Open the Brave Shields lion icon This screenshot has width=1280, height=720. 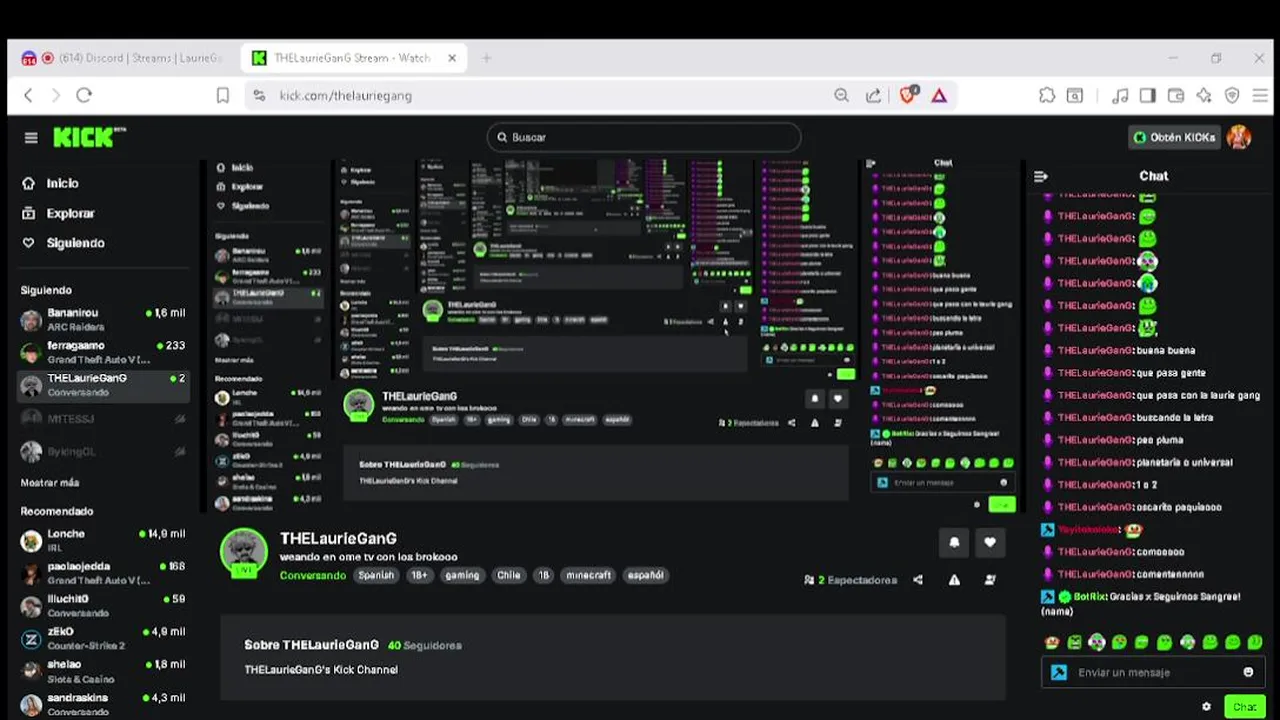pos(908,95)
